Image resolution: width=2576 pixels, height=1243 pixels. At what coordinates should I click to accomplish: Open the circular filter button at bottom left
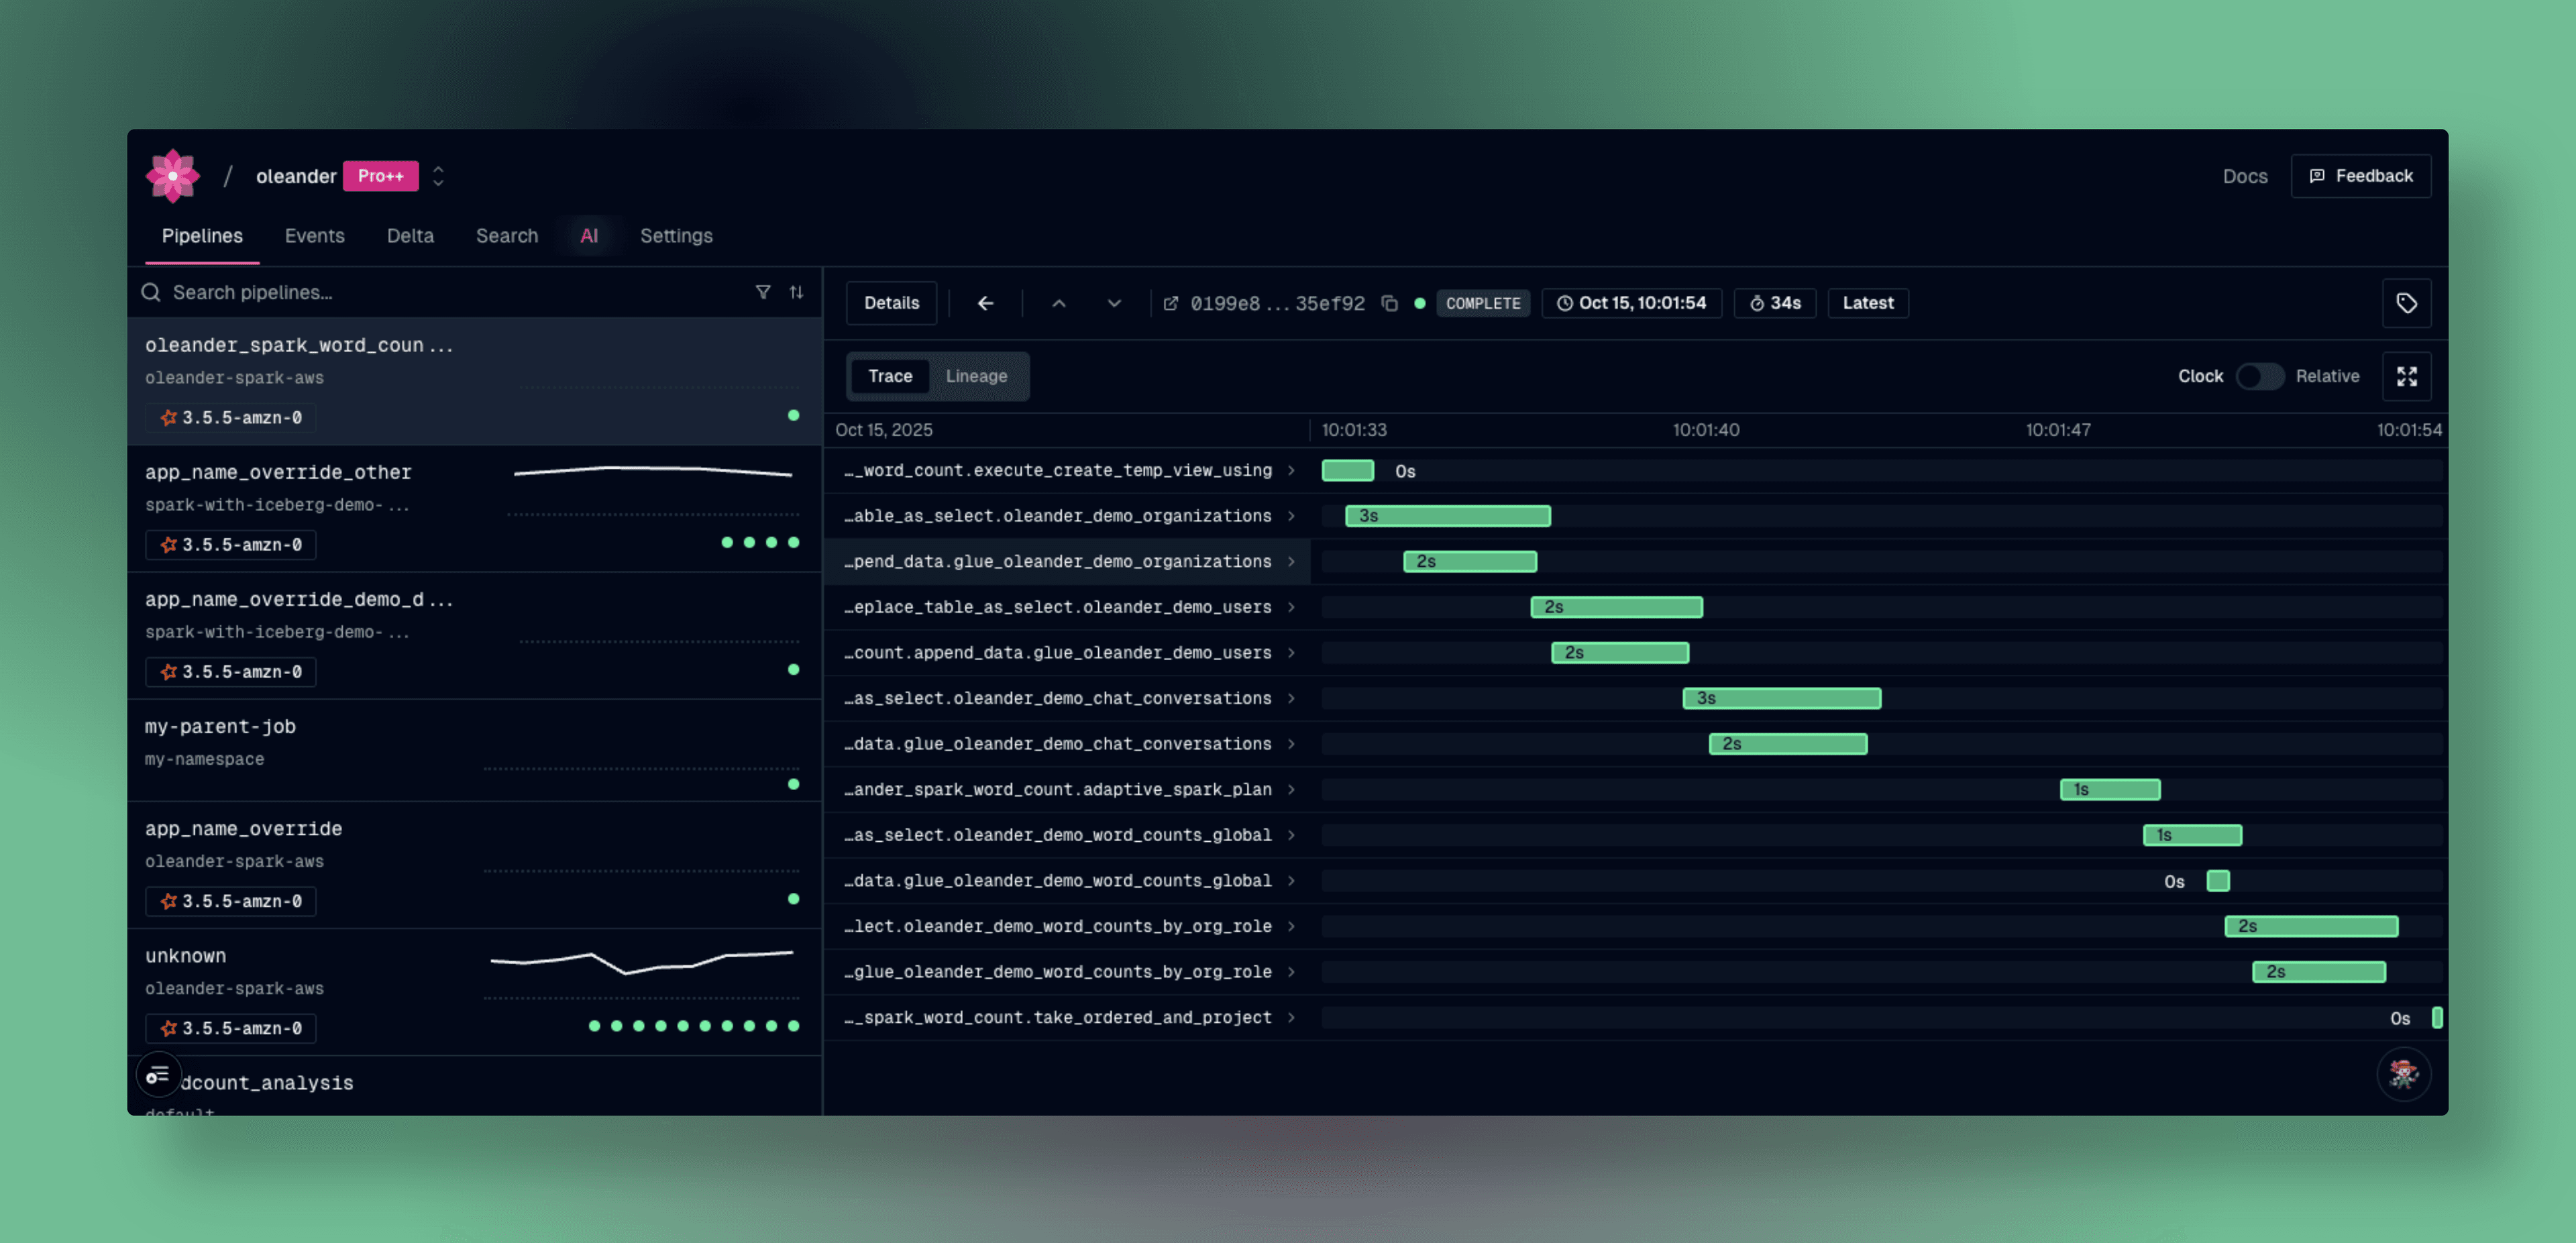click(158, 1074)
